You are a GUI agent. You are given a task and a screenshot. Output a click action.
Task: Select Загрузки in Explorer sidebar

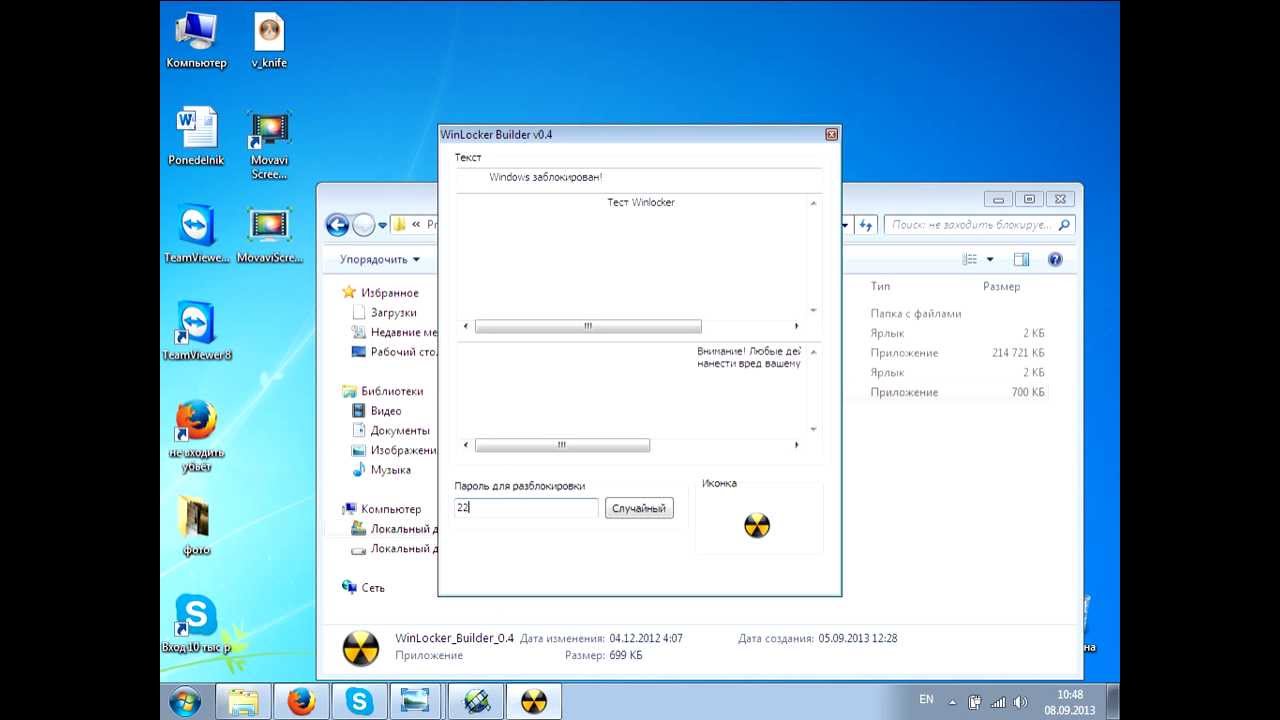384,313
